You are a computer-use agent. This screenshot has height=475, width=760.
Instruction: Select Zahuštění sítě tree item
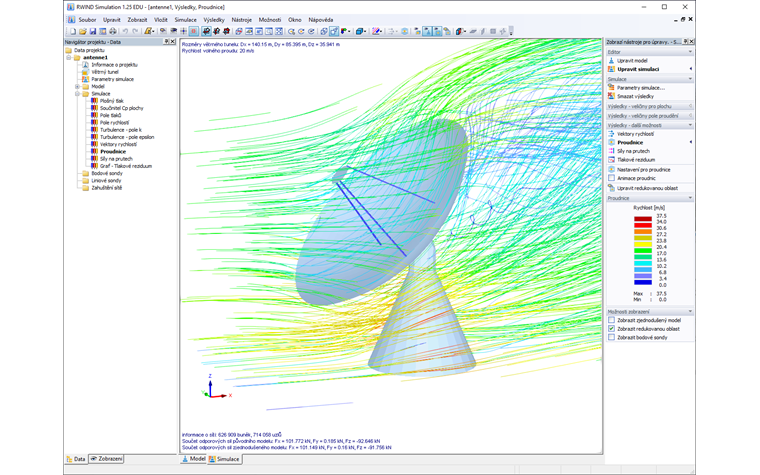(107, 188)
